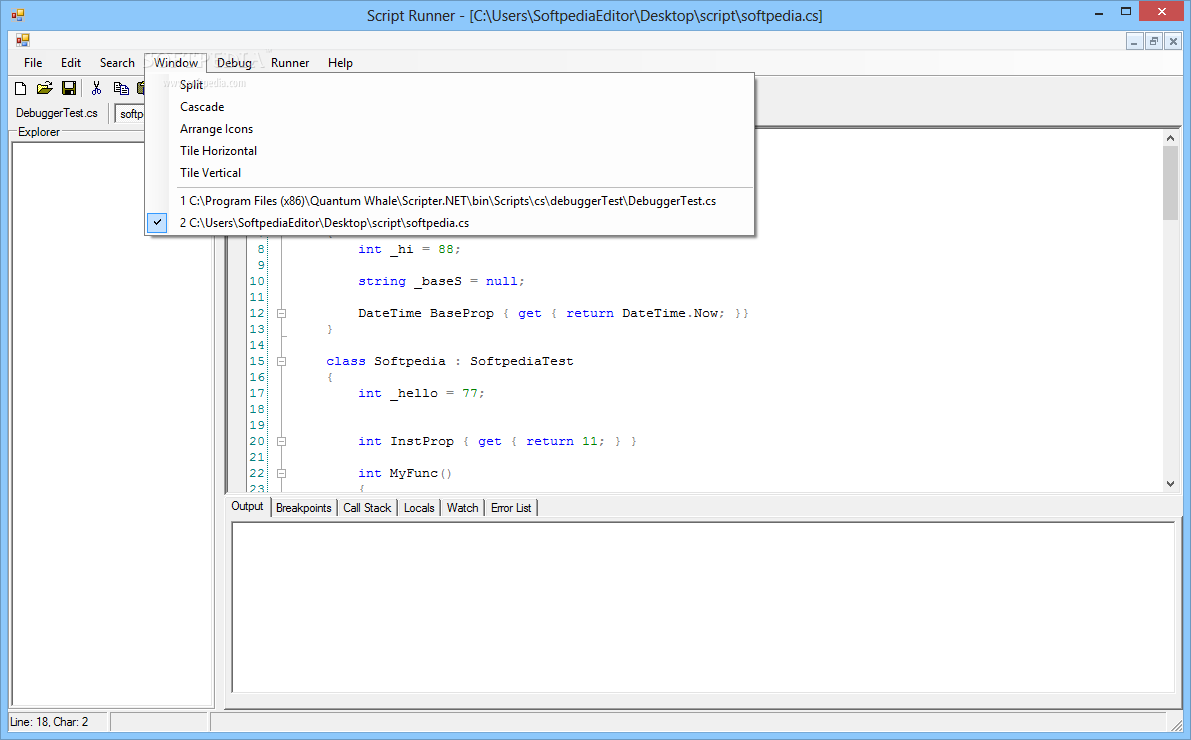1191x740 pixels.
Task: Click the Script Runner title bar app icon
Action: coord(17,14)
